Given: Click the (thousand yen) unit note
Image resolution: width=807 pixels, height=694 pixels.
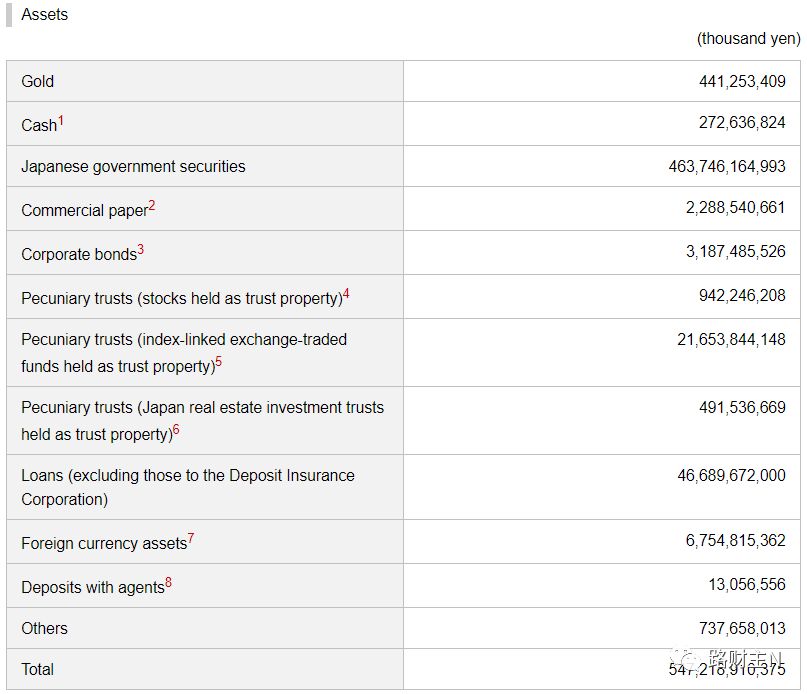Looking at the screenshot, I should pos(748,38).
